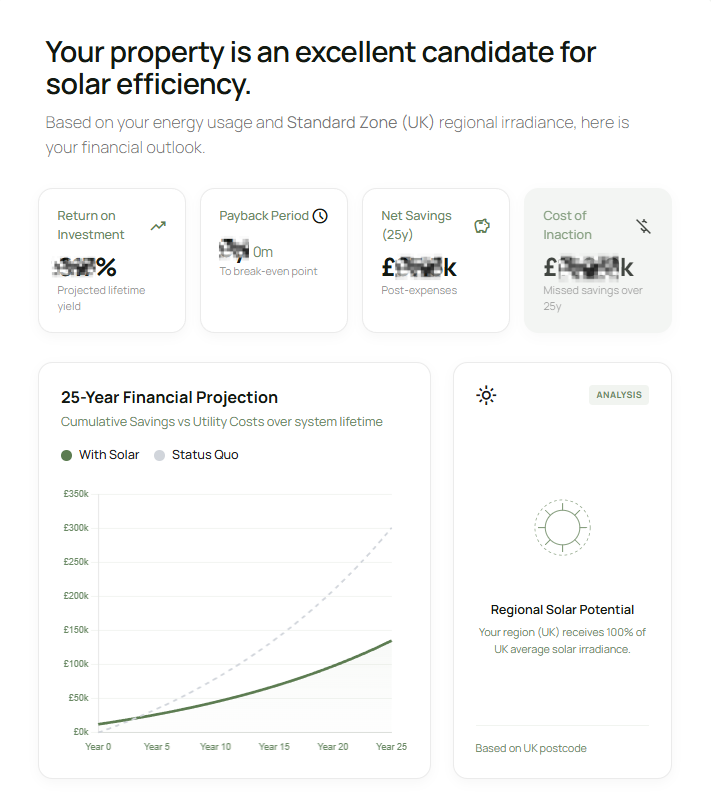The width and height of the screenshot is (711, 805).
Task: Expand the Regional Solar Potential details
Action: 562,609
